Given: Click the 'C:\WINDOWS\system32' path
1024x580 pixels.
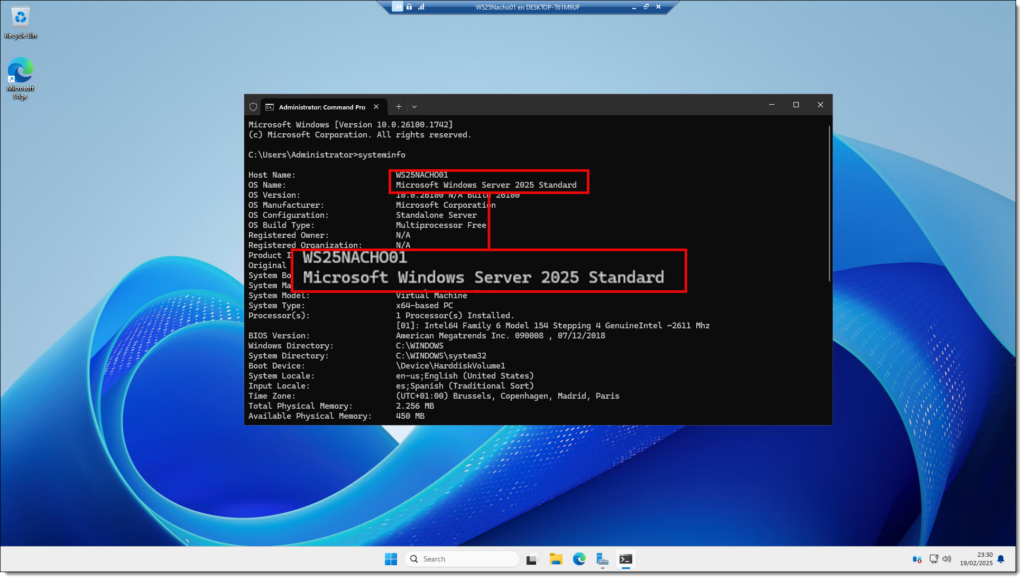Looking at the screenshot, I should [442, 357].
